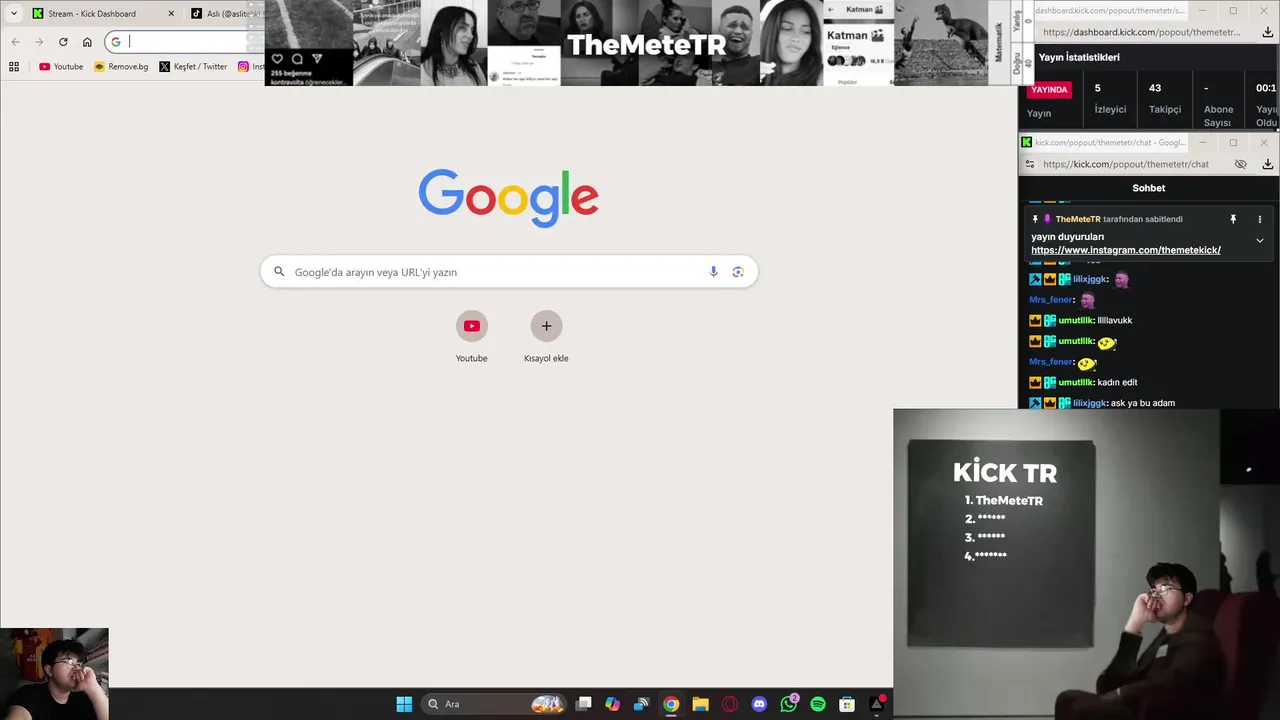Image resolution: width=1280 pixels, height=720 pixels.
Task: Click the YAYINDA live badge
Action: 1049,90
